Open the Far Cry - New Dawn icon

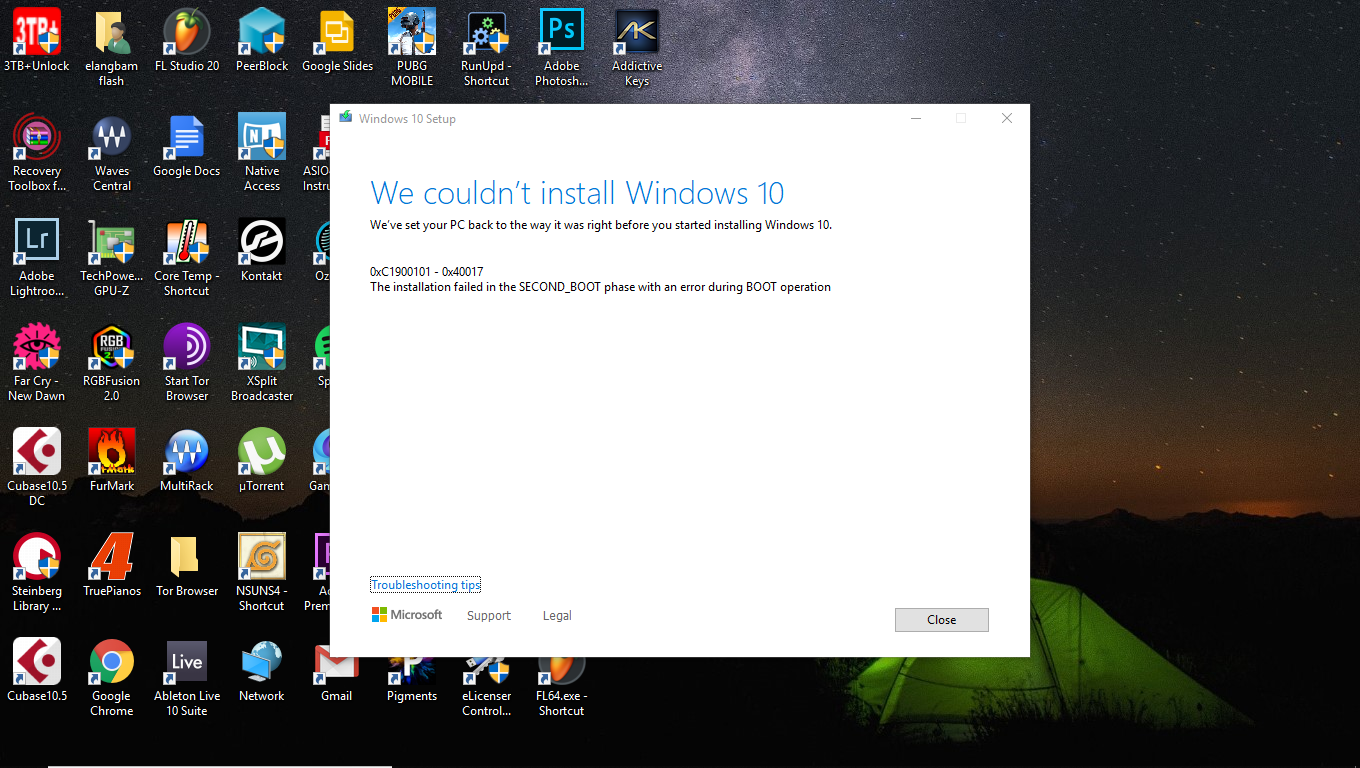pyautogui.click(x=37, y=363)
